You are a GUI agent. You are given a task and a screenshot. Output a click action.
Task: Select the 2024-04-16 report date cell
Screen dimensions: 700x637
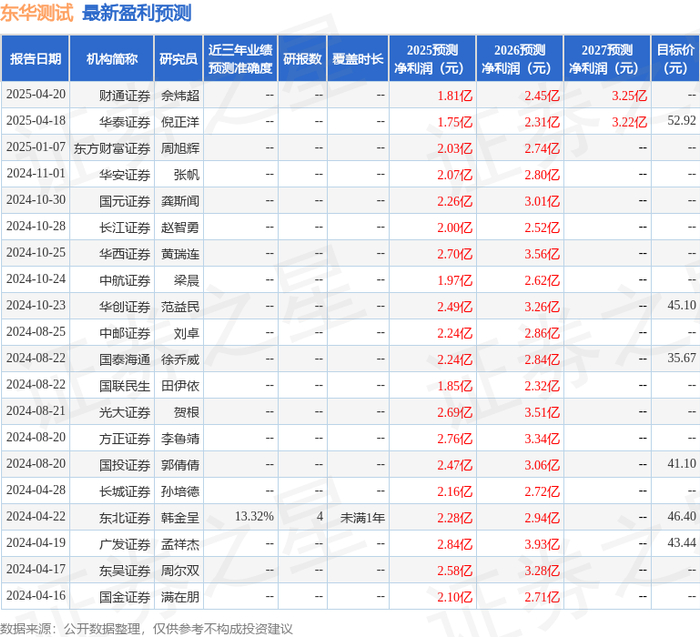[36, 595]
